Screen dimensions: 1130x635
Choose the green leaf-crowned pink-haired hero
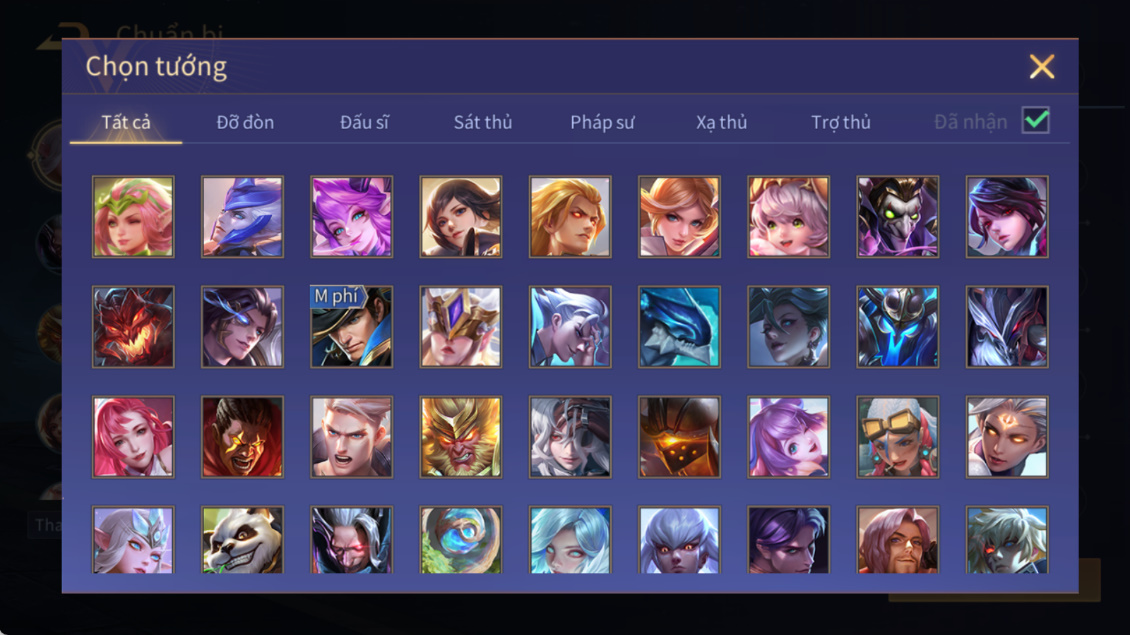133,217
